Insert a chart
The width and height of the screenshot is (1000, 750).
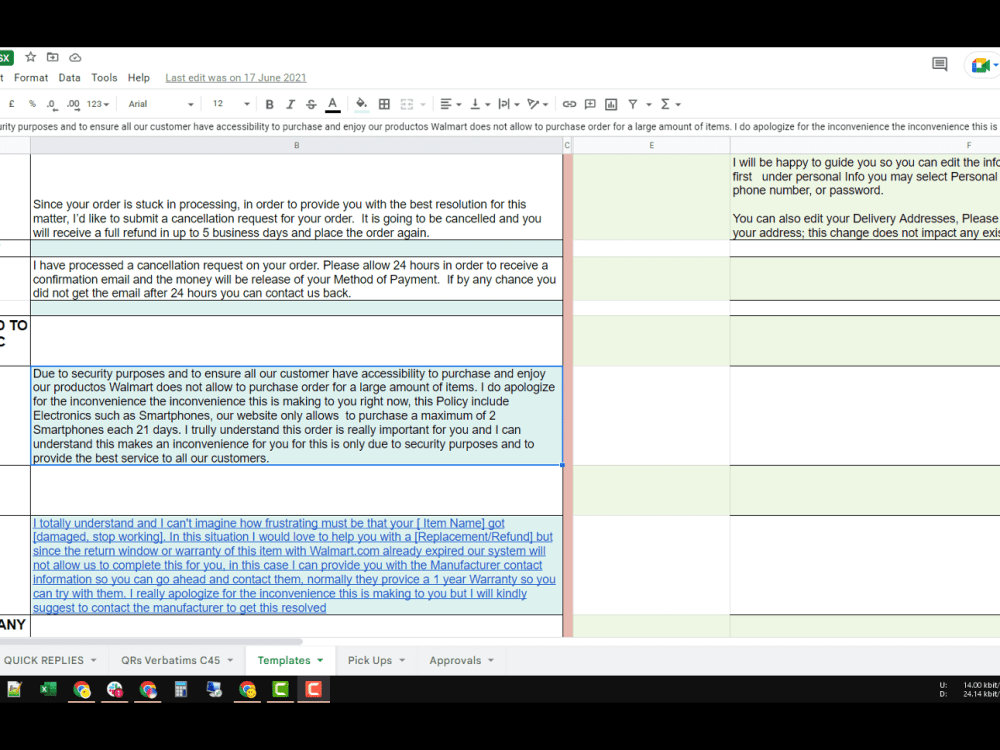pyautogui.click(x=611, y=104)
